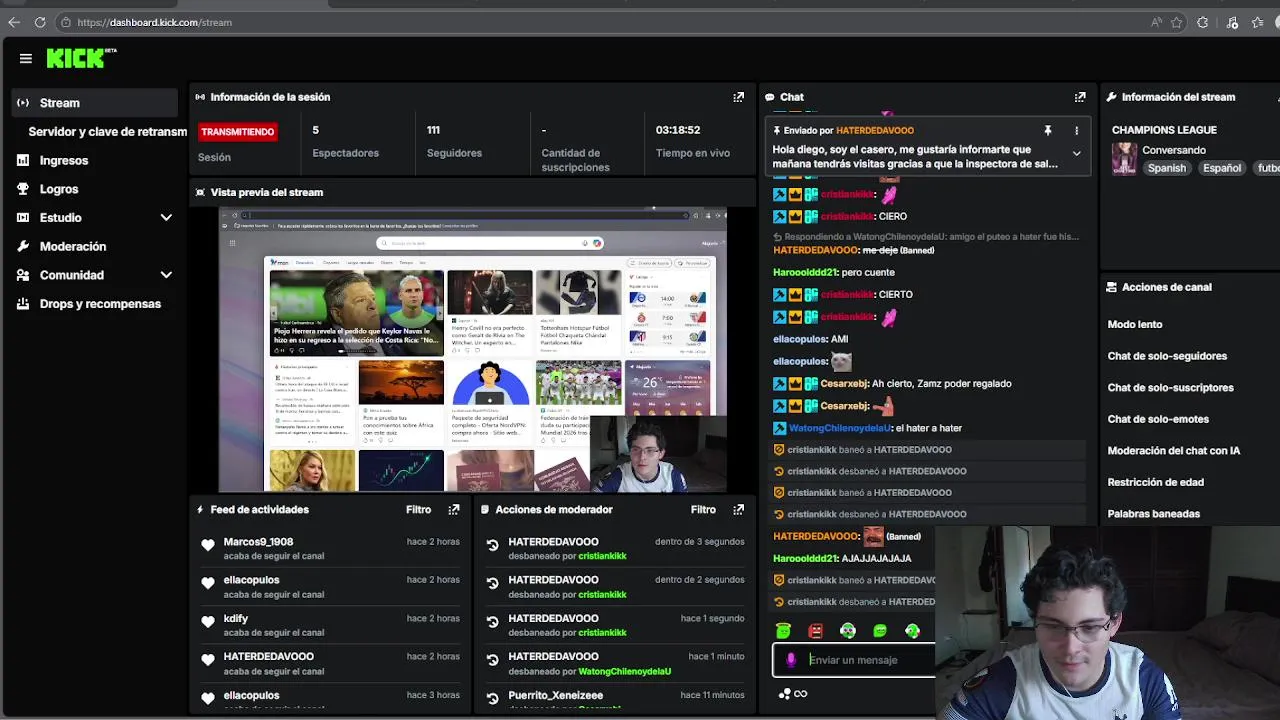Select the red angry face emote
1280x720 pixels.
pyautogui.click(x=816, y=631)
